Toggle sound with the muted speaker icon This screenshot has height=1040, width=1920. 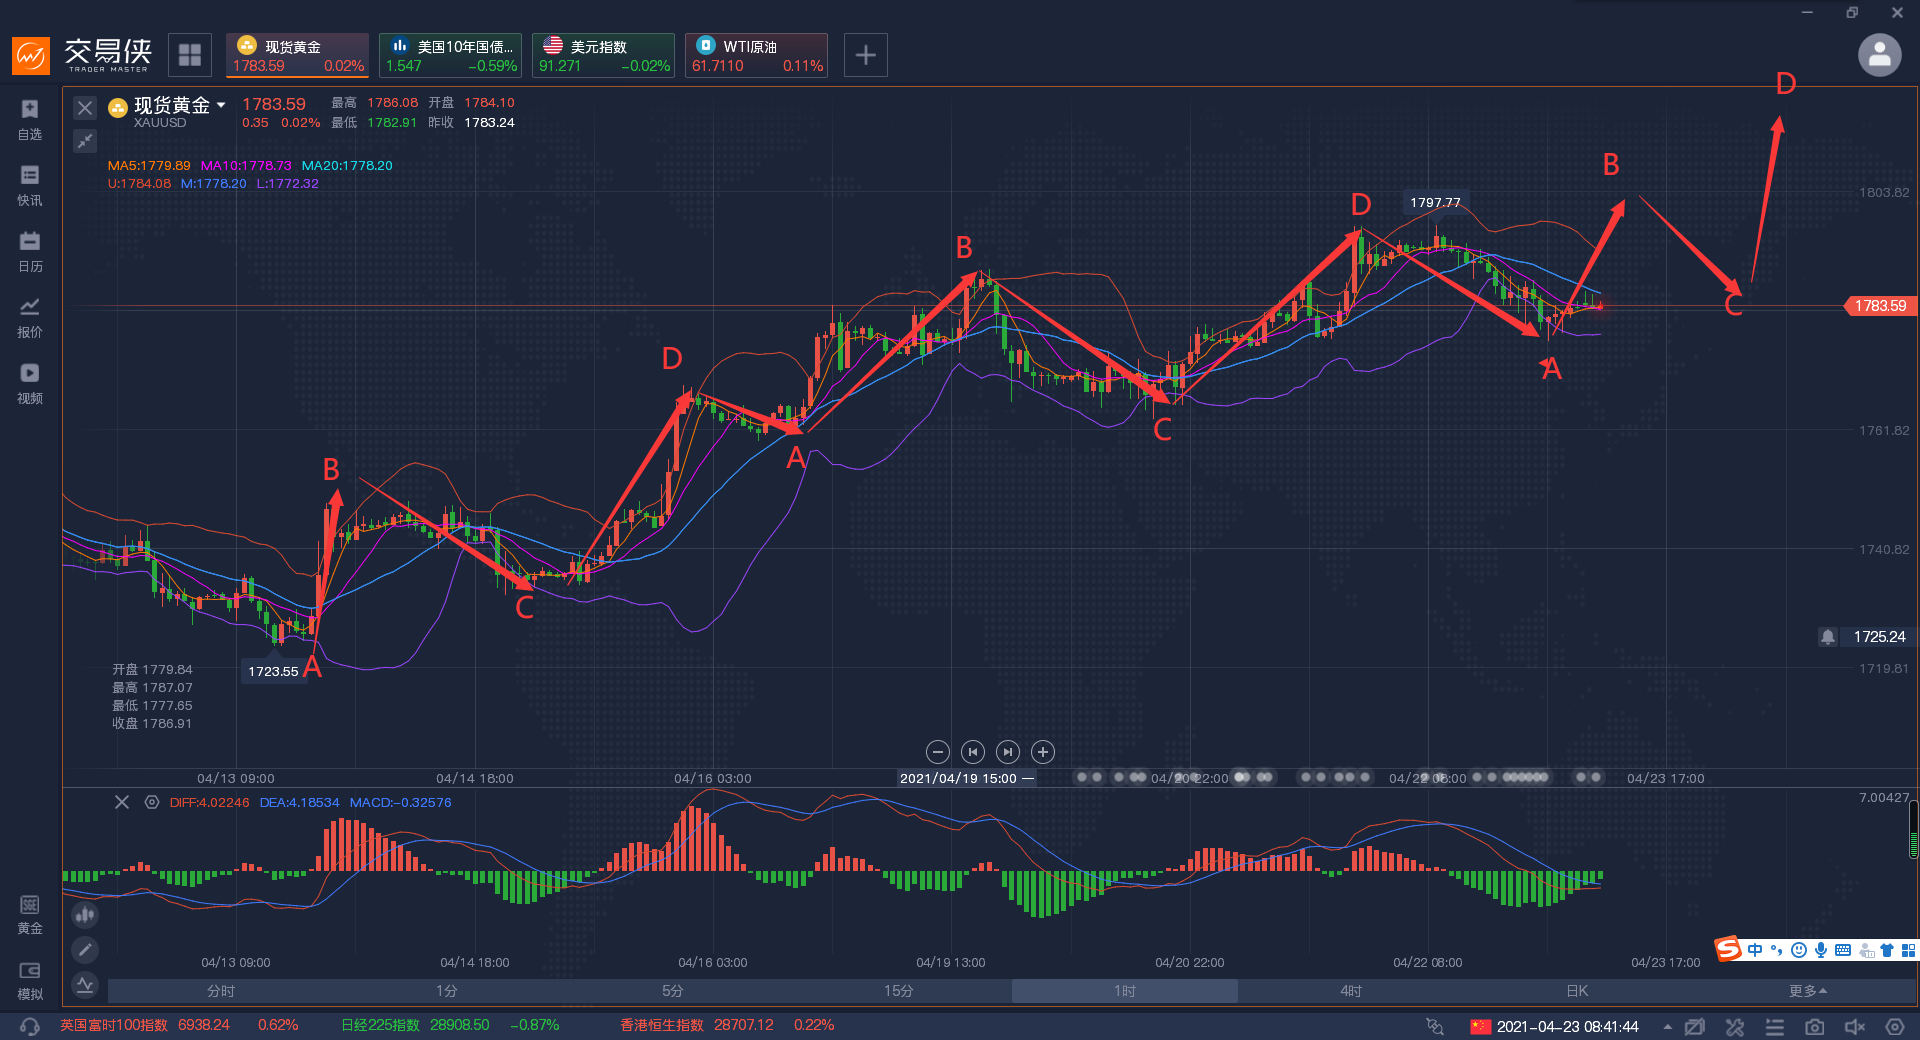click(x=1855, y=1027)
